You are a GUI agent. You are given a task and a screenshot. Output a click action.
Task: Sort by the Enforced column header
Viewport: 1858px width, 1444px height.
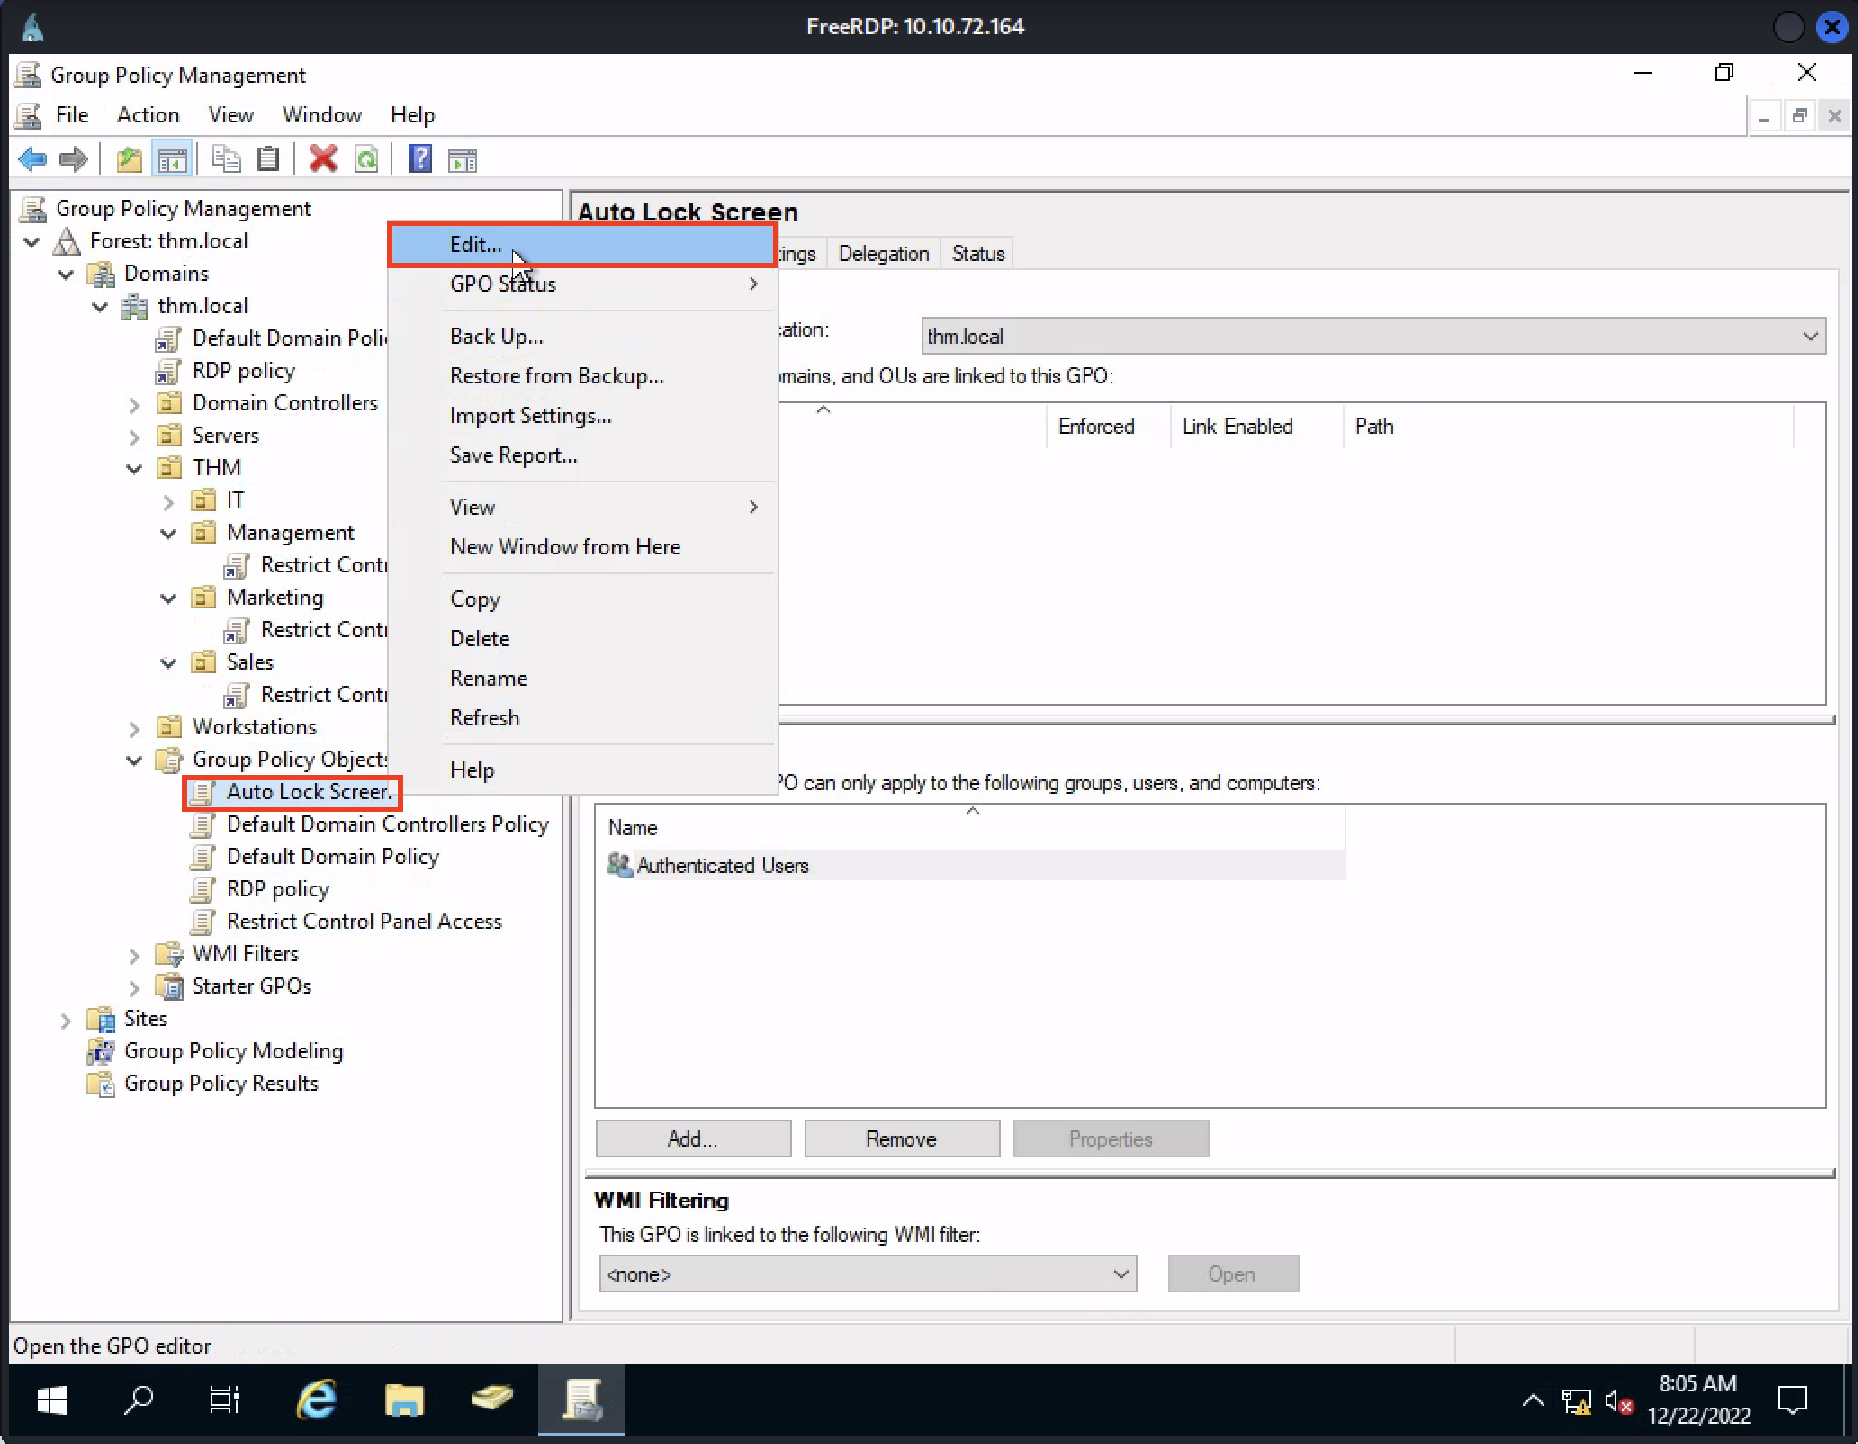pyautogui.click(x=1107, y=426)
